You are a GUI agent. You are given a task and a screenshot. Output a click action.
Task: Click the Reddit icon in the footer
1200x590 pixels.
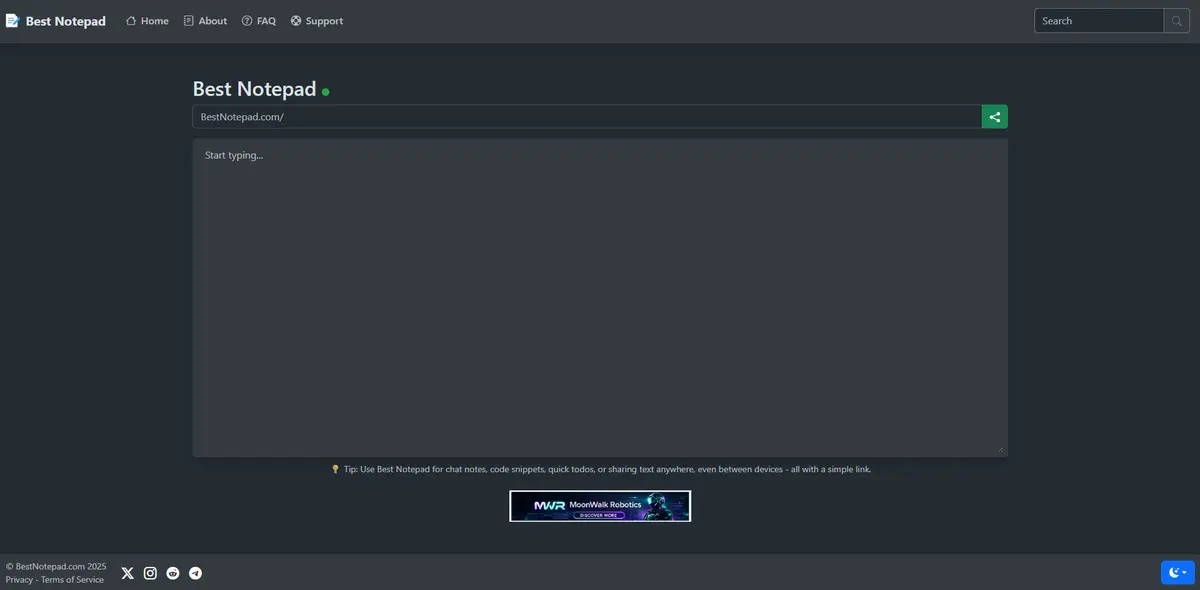point(170,571)
